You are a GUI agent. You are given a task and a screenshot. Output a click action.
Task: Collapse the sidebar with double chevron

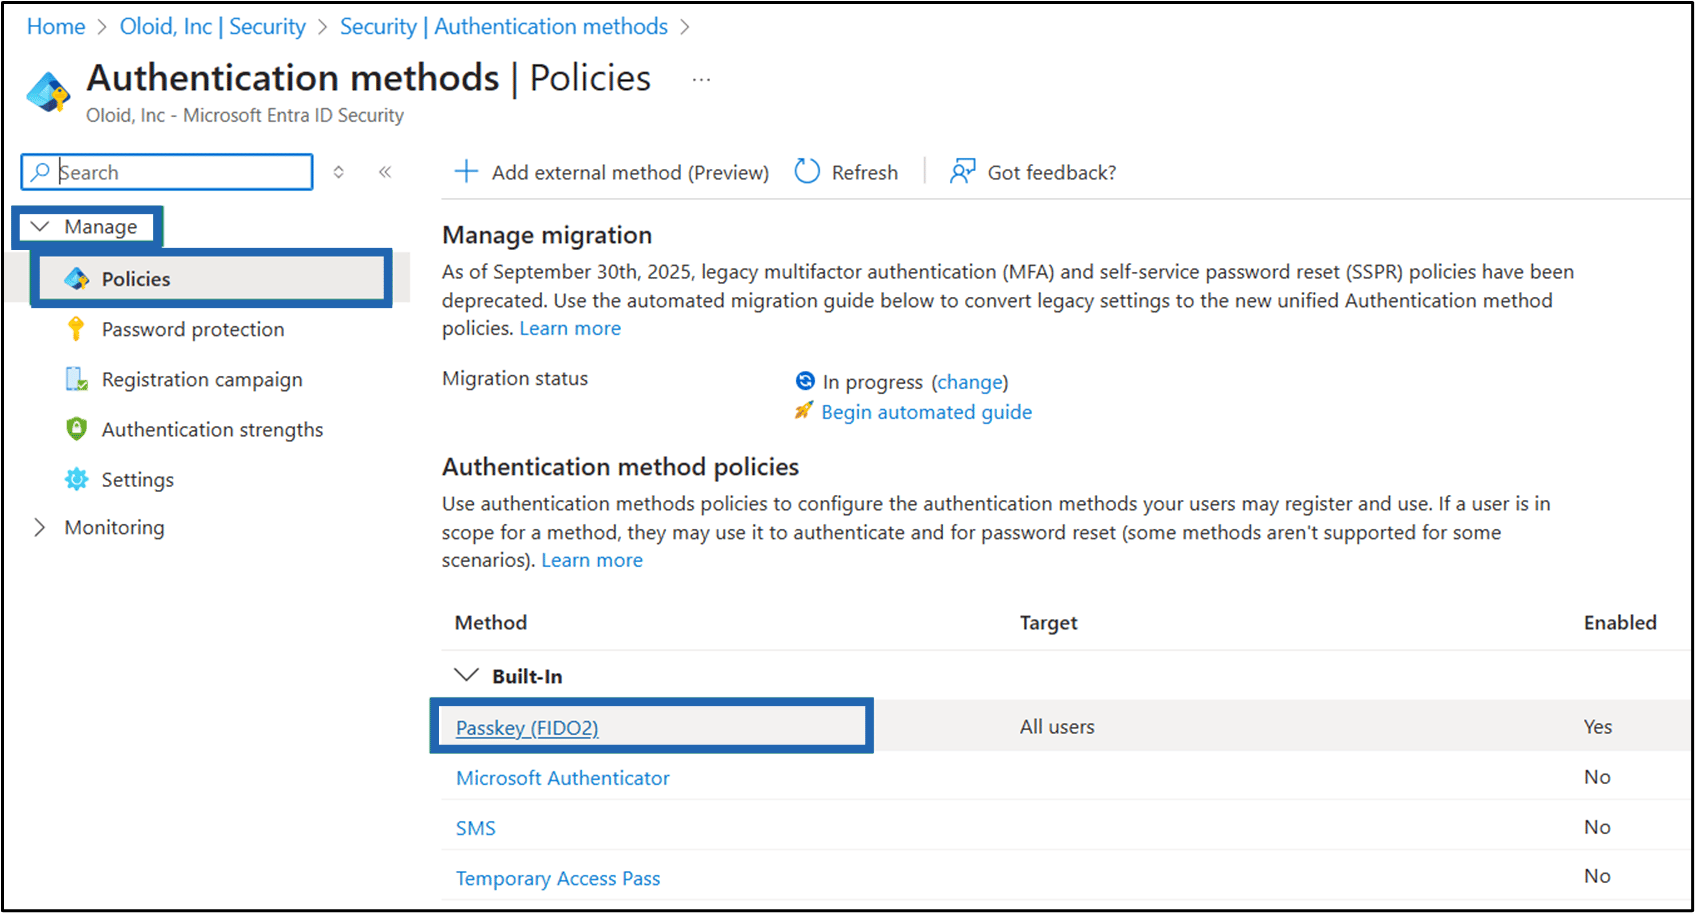(x=385, y=172)
